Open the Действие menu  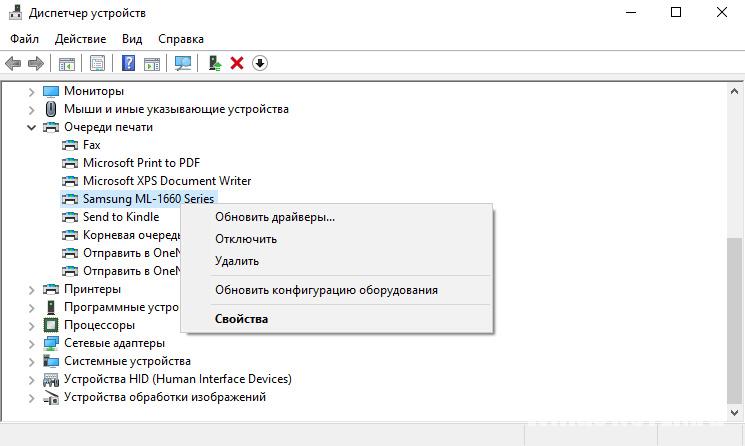pos(80,39)
